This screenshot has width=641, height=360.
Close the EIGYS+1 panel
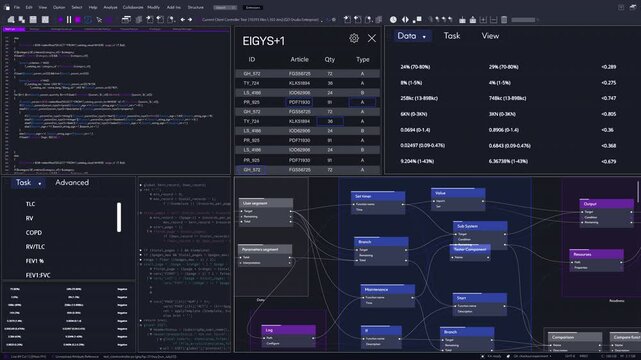[x=372, y=38]
